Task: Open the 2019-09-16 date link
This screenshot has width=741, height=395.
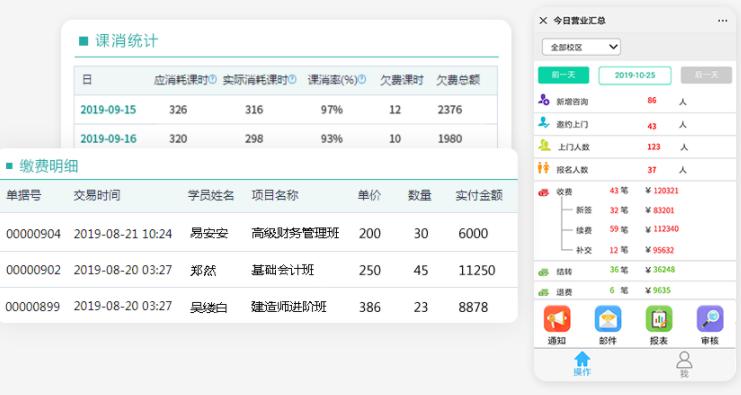Action: (108, 138)
